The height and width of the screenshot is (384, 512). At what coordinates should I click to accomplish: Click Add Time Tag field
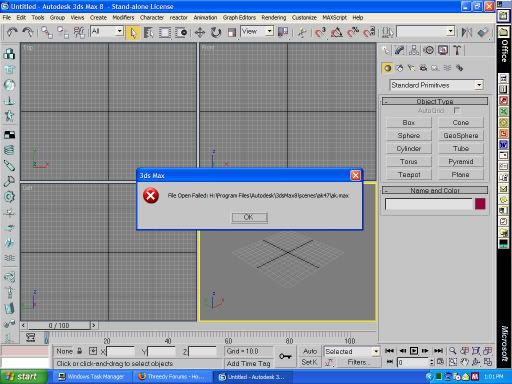pyautogui.click(x=249, y=363)
